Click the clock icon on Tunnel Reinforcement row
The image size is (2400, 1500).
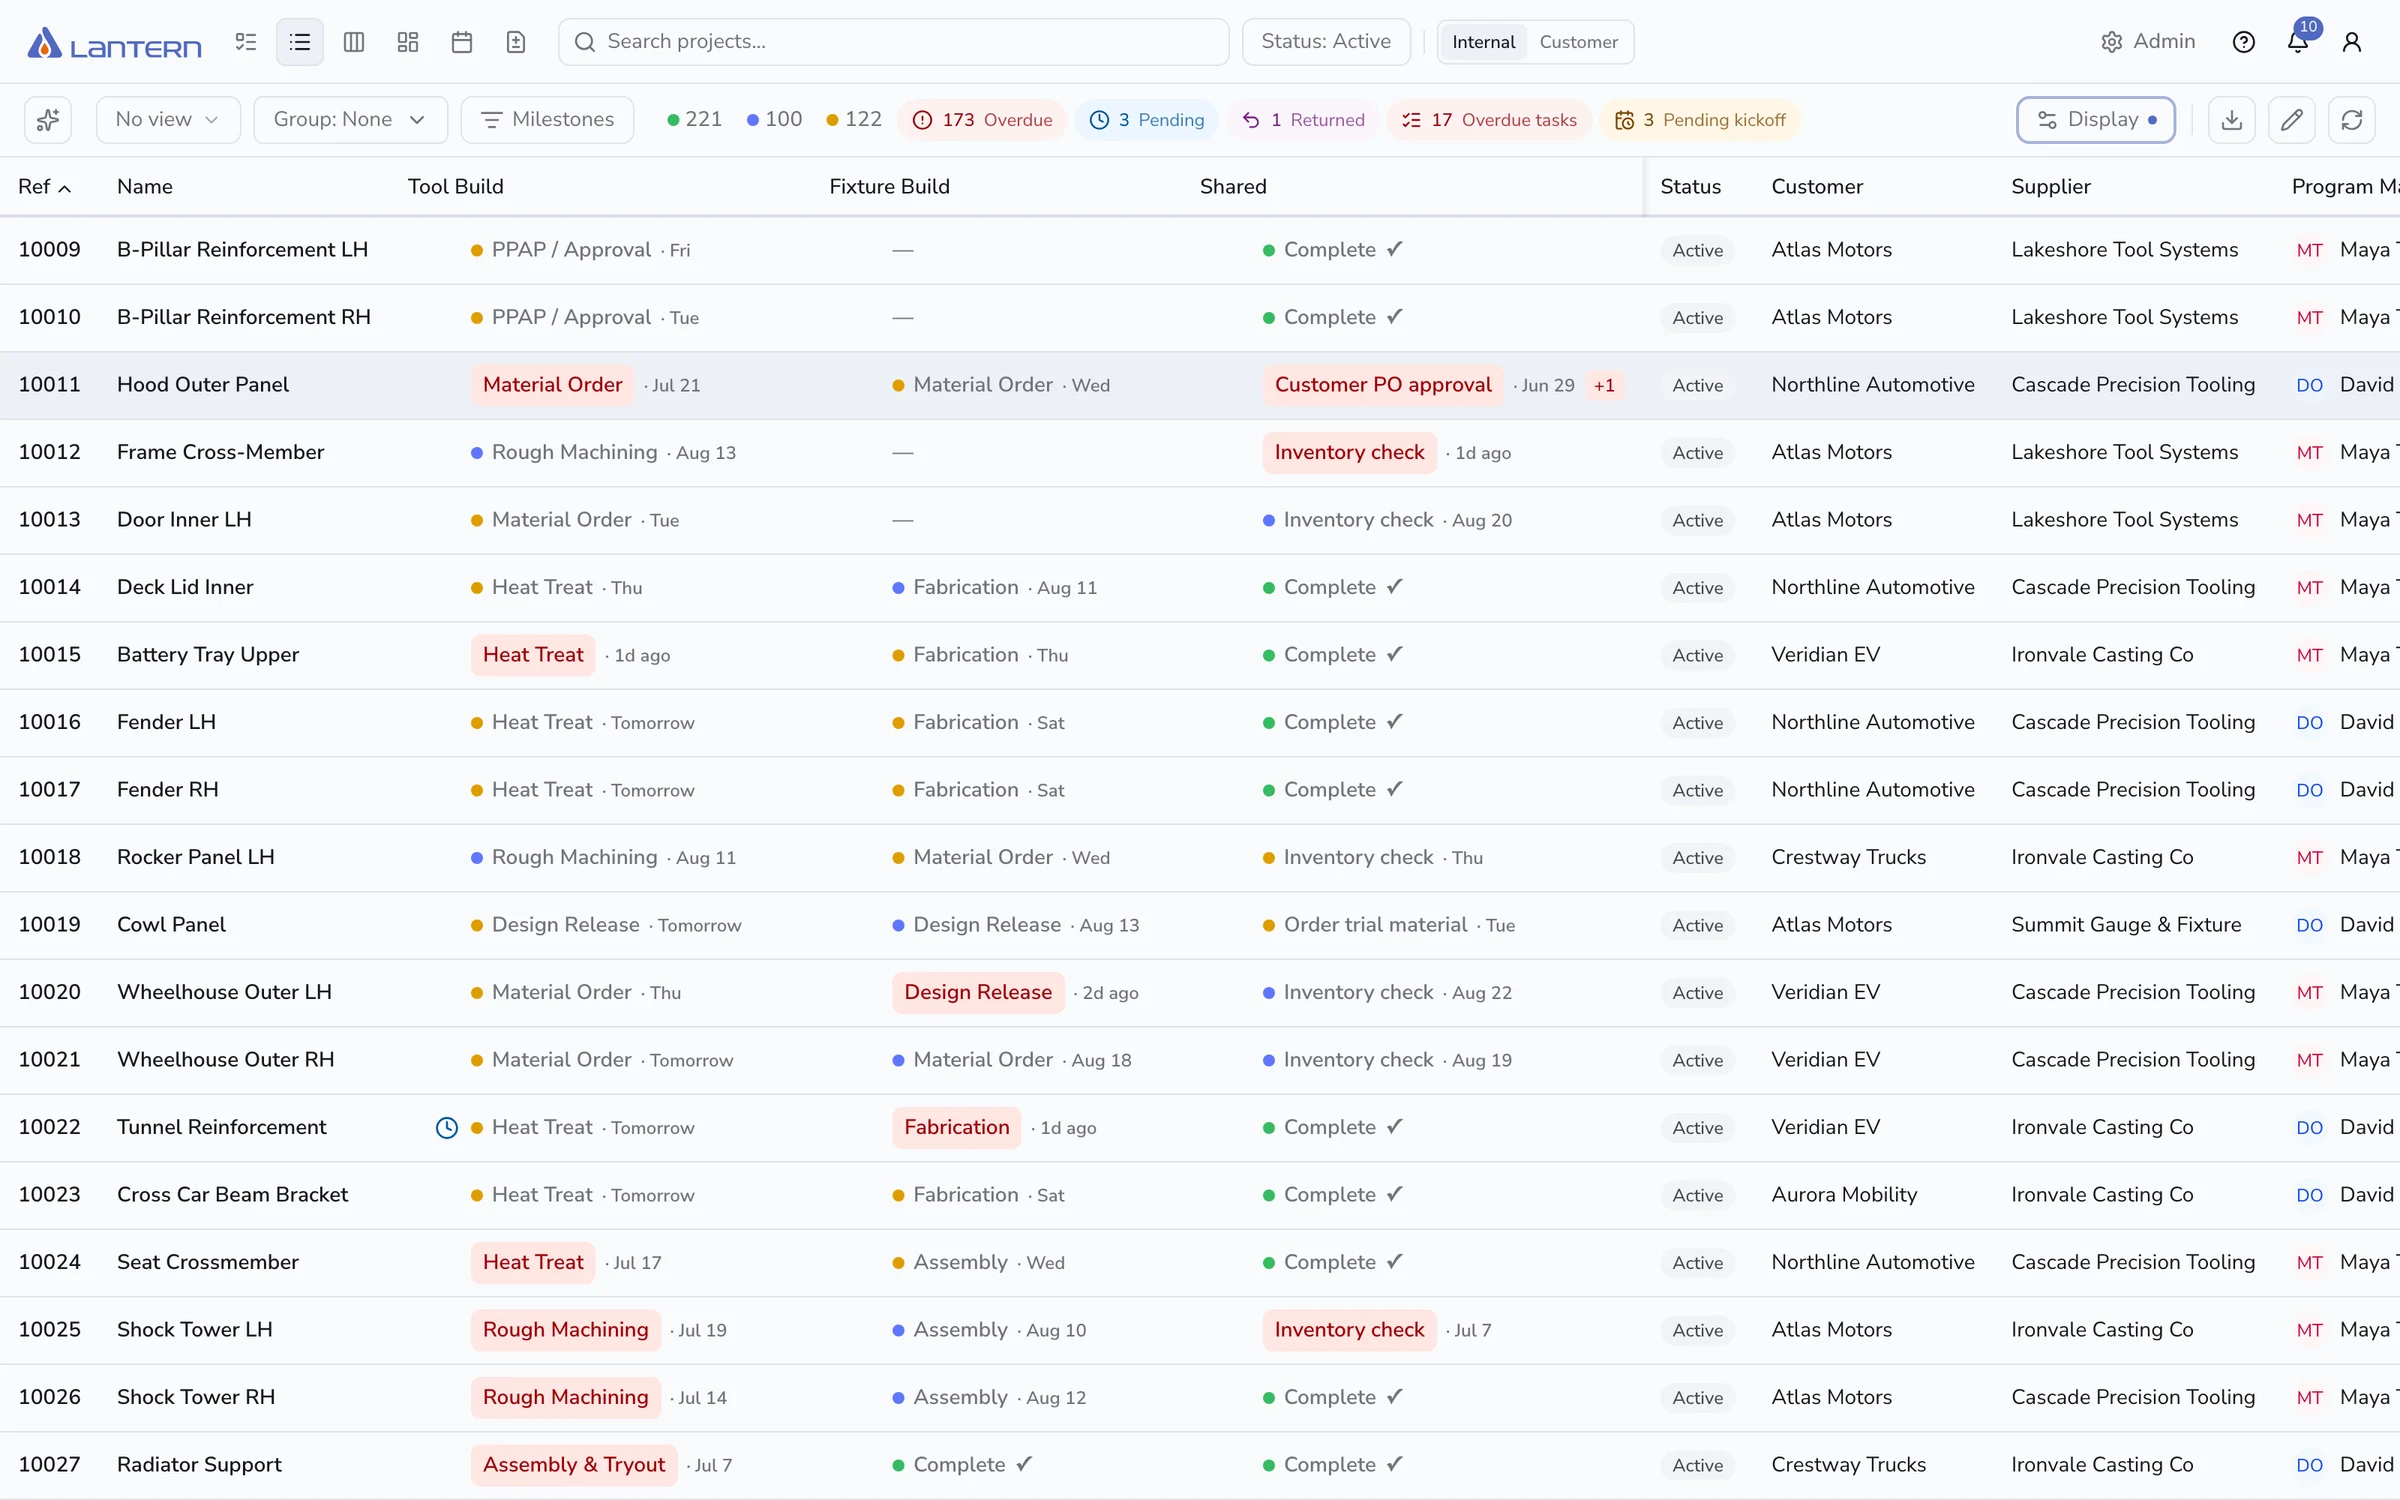(447, 1128)
